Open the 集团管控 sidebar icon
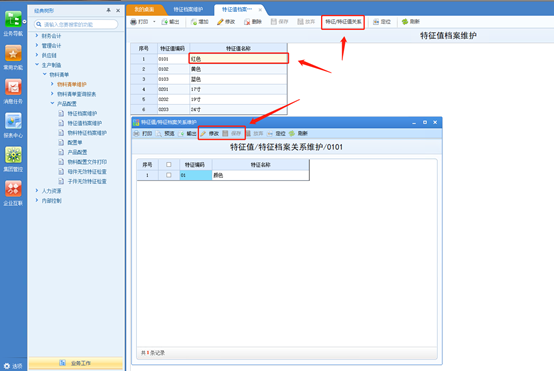 pyautogui.click(x=13, y=155)
